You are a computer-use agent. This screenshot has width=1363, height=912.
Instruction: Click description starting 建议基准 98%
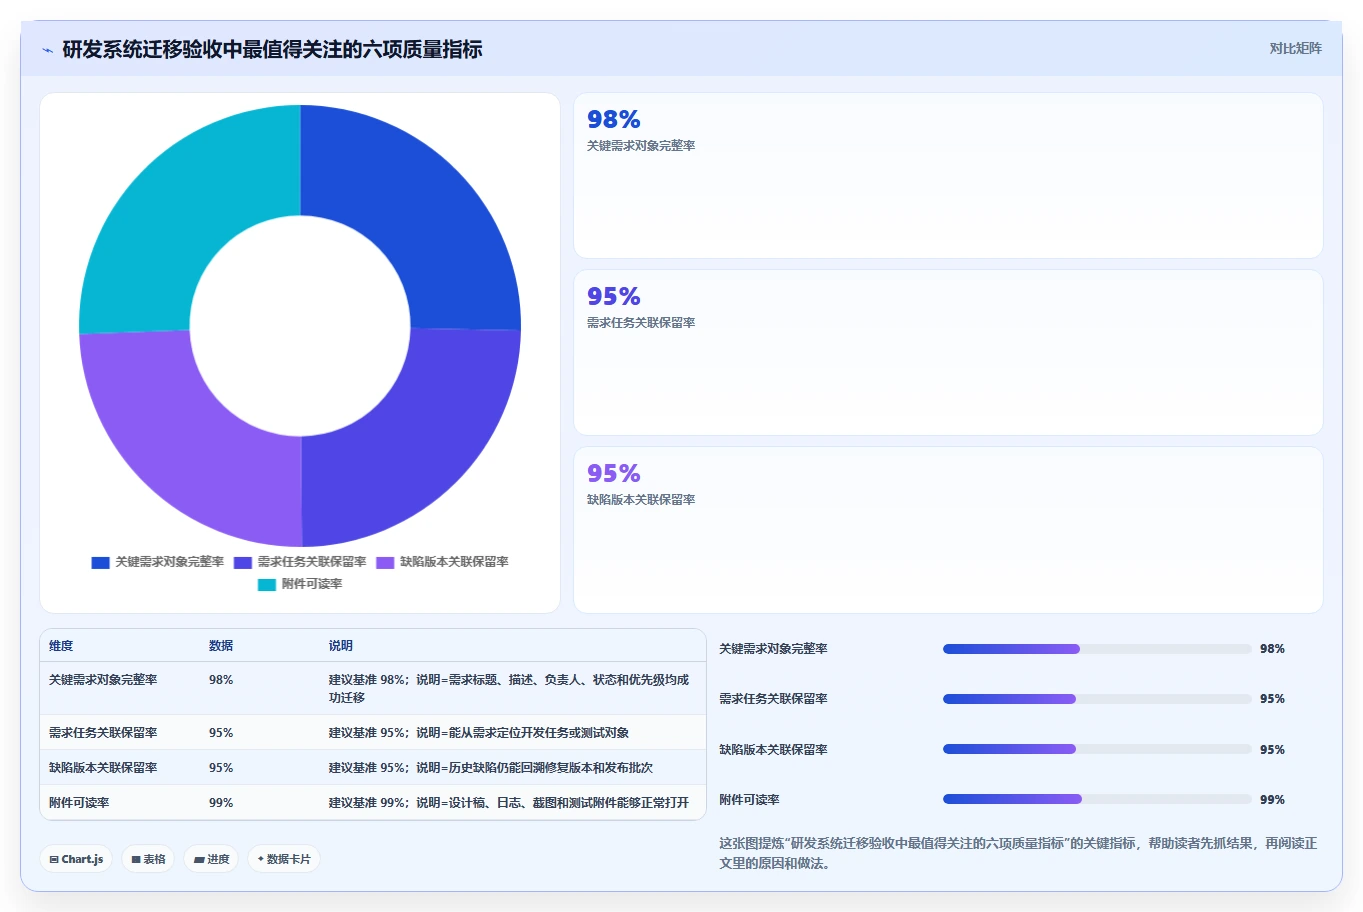coord(509,689)
